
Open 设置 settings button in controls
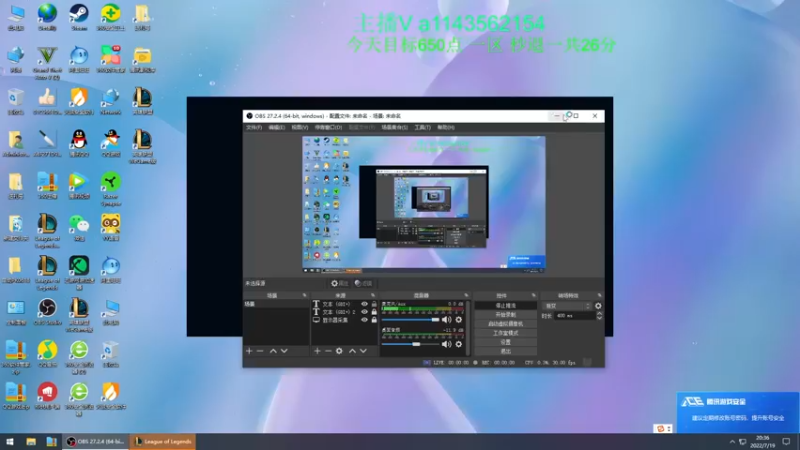506,342
